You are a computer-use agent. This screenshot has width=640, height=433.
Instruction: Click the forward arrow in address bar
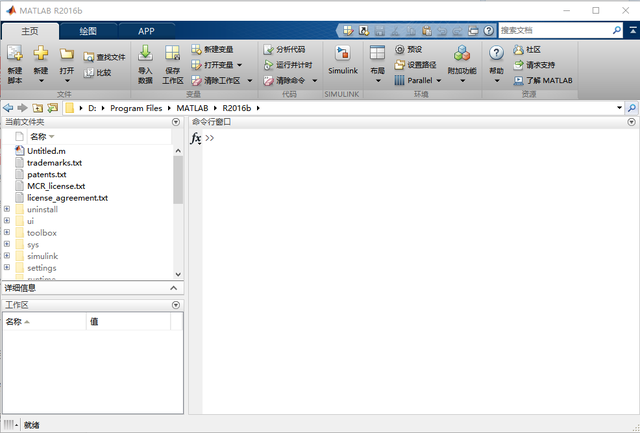pyautogui.click(x=22, y=108)
